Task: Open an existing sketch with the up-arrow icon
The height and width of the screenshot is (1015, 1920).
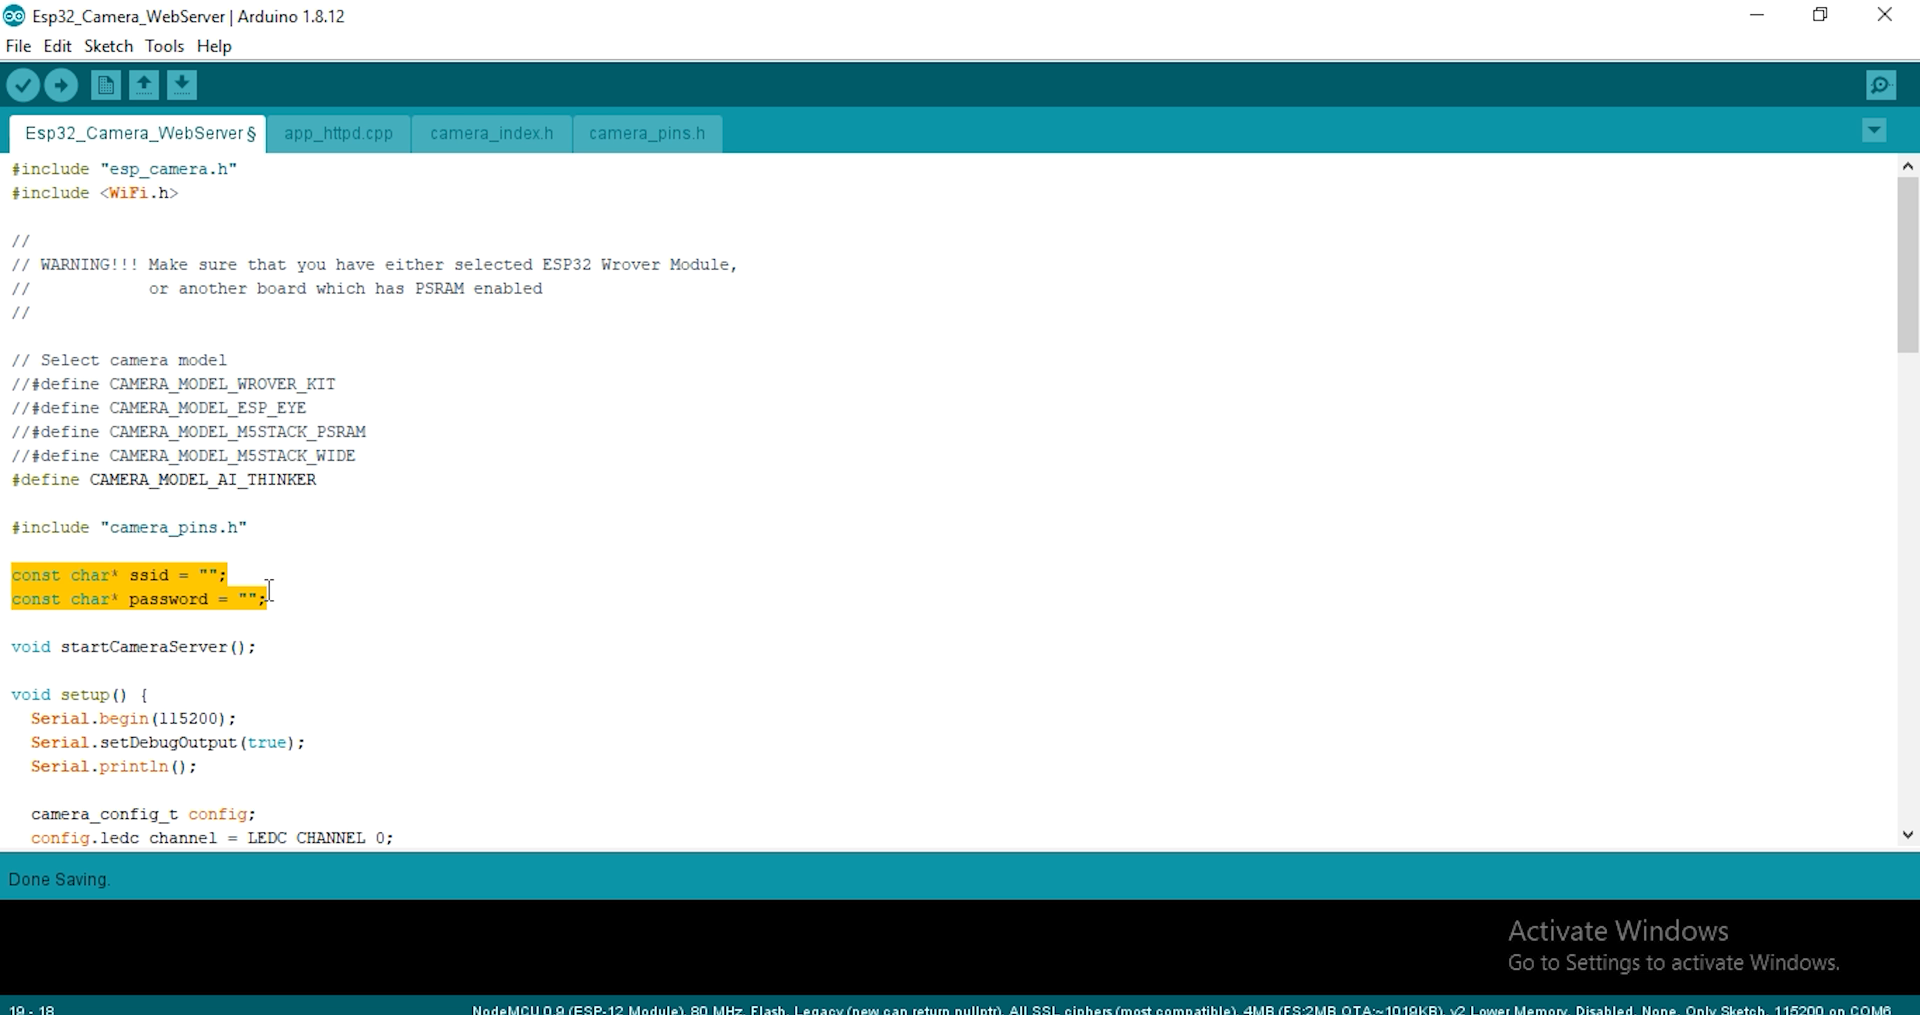Action: coord(143,85)
